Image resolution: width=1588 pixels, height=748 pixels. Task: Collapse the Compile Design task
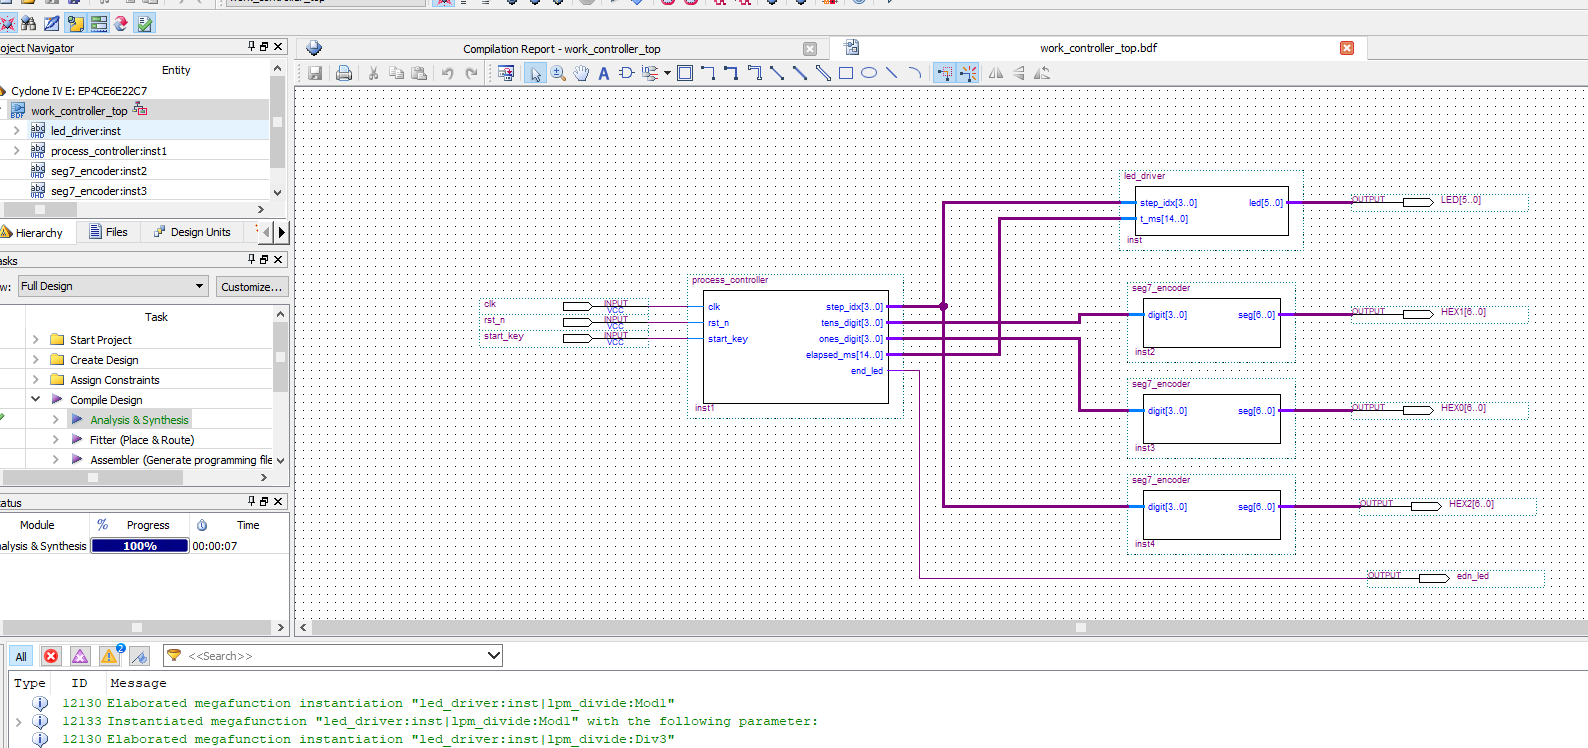pos(35,399)
